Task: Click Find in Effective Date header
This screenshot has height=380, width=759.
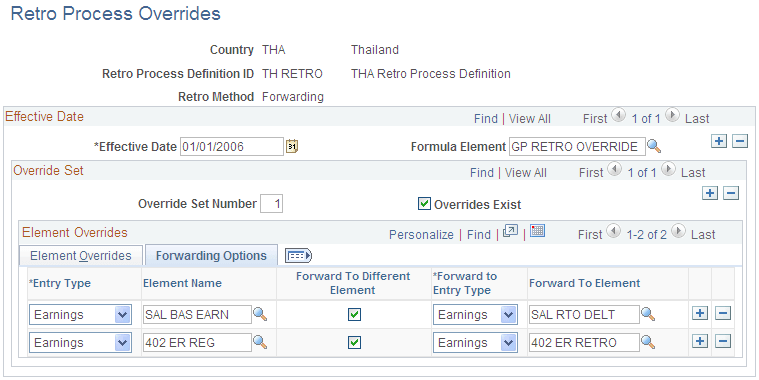Action: 486,119
